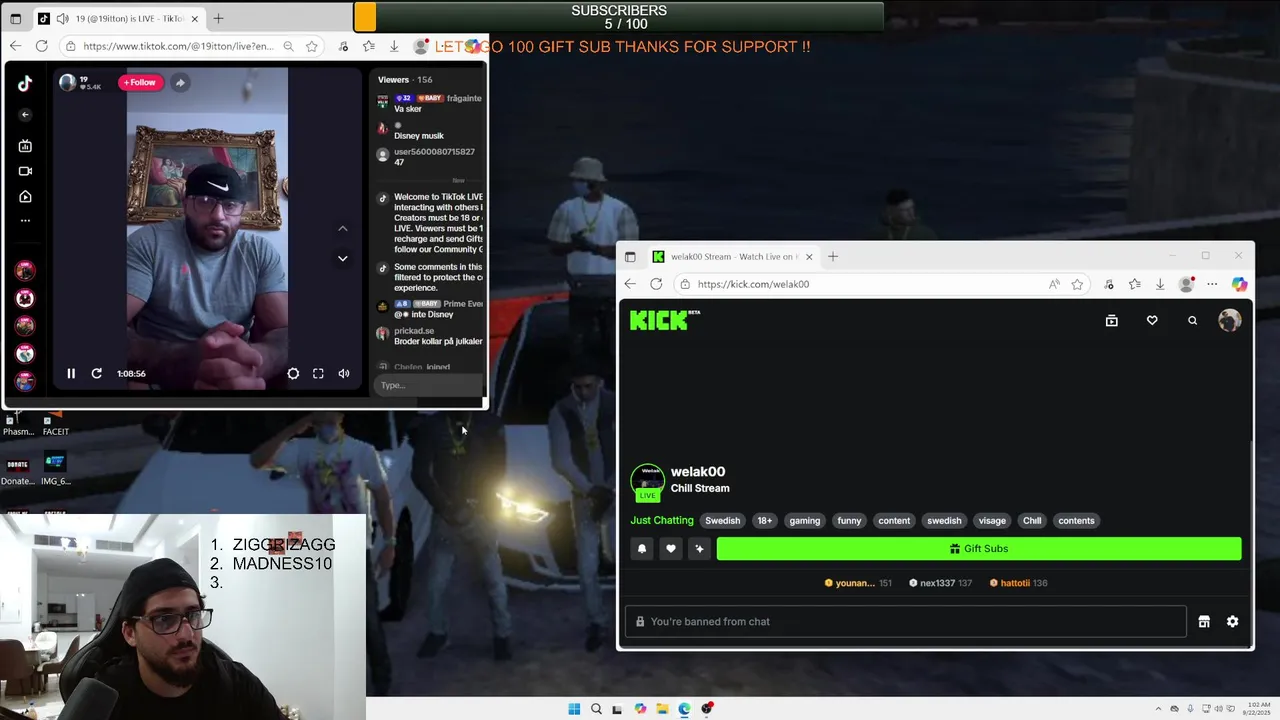Viewport: 1280px width, 720px height.
Task: Open TikTok home video icon in sidebar
Action: [25, 197]
